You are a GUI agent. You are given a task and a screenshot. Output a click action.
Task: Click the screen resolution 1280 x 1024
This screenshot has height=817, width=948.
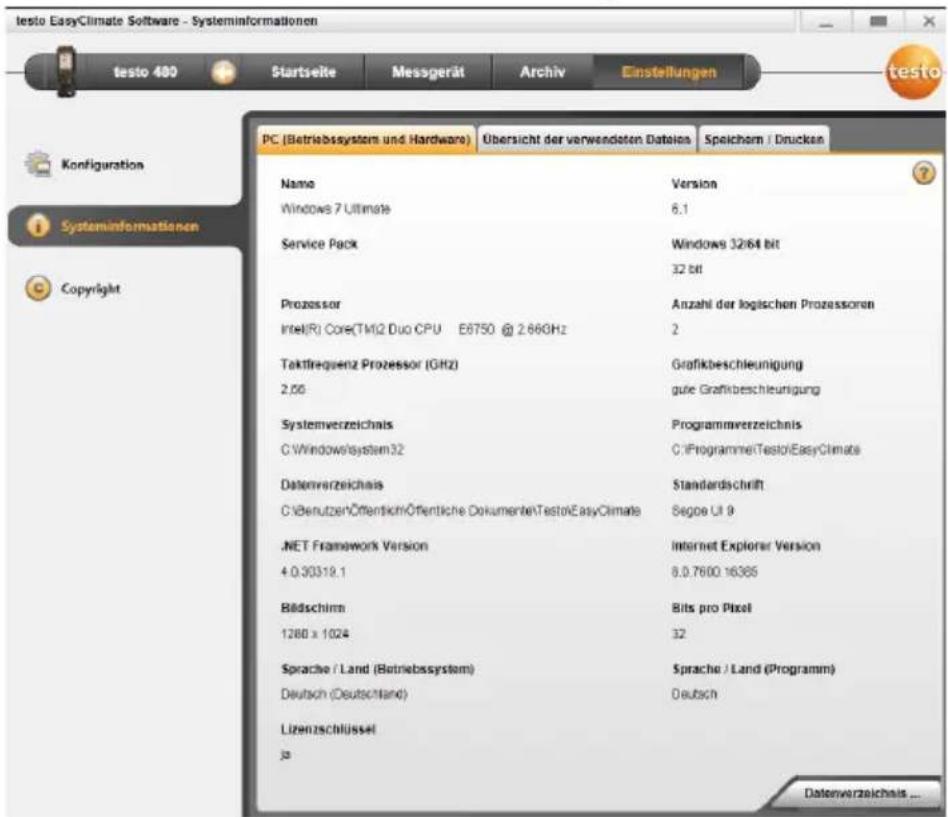tap(315, 633)
